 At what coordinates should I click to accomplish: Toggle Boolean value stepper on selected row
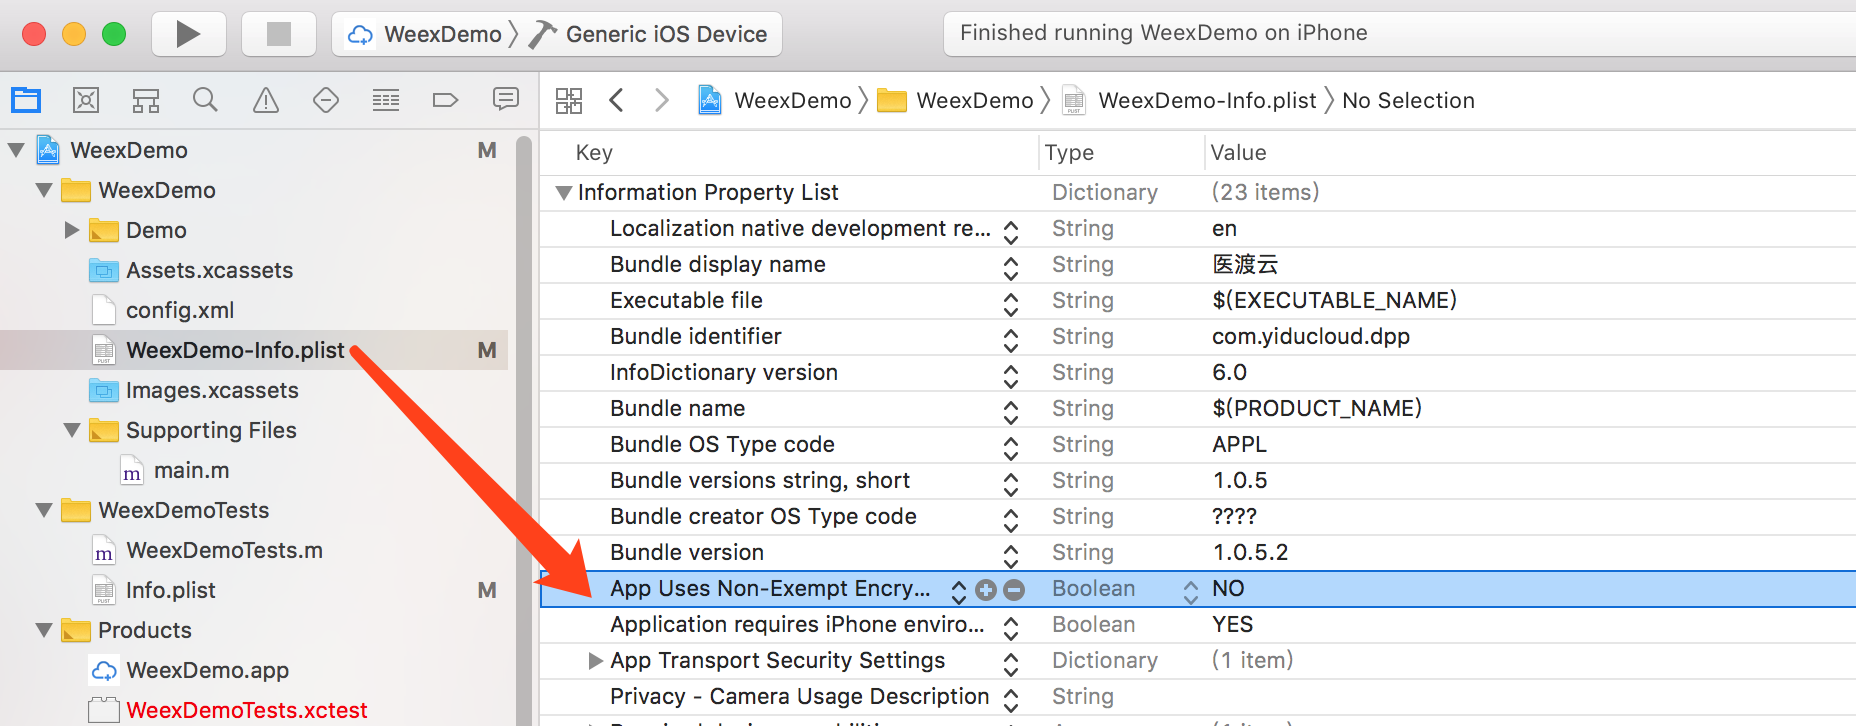[x=1190, y=591]
